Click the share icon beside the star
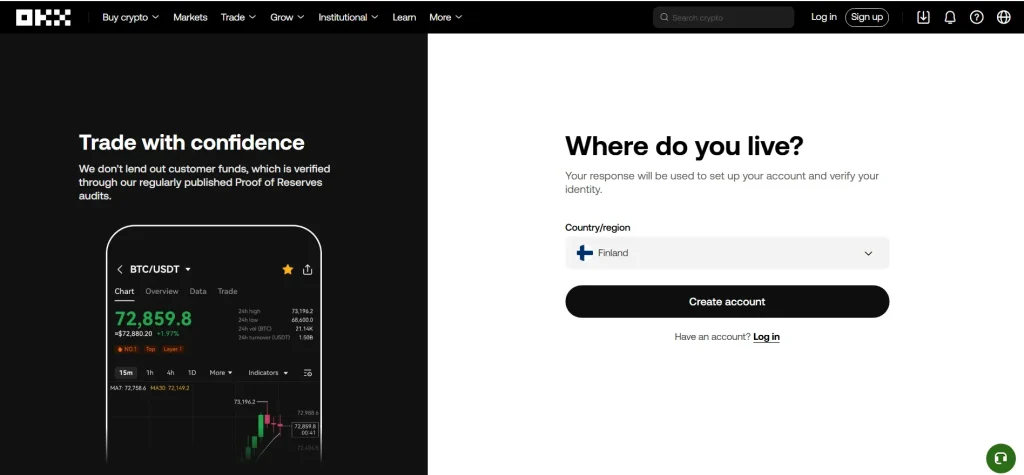Viewport: 1024px width, 475px height. [307, 269]
